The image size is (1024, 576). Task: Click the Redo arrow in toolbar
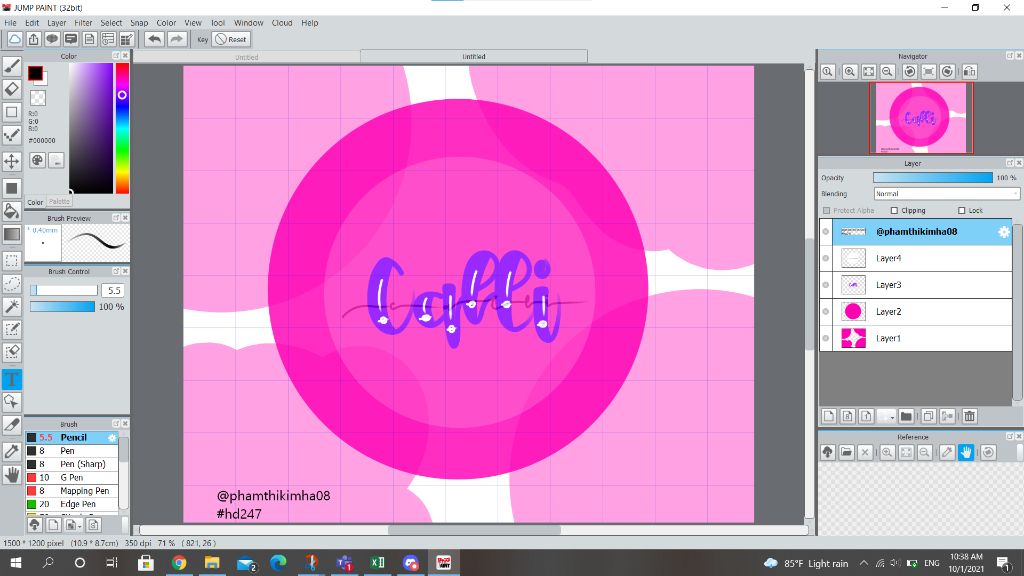176,39
